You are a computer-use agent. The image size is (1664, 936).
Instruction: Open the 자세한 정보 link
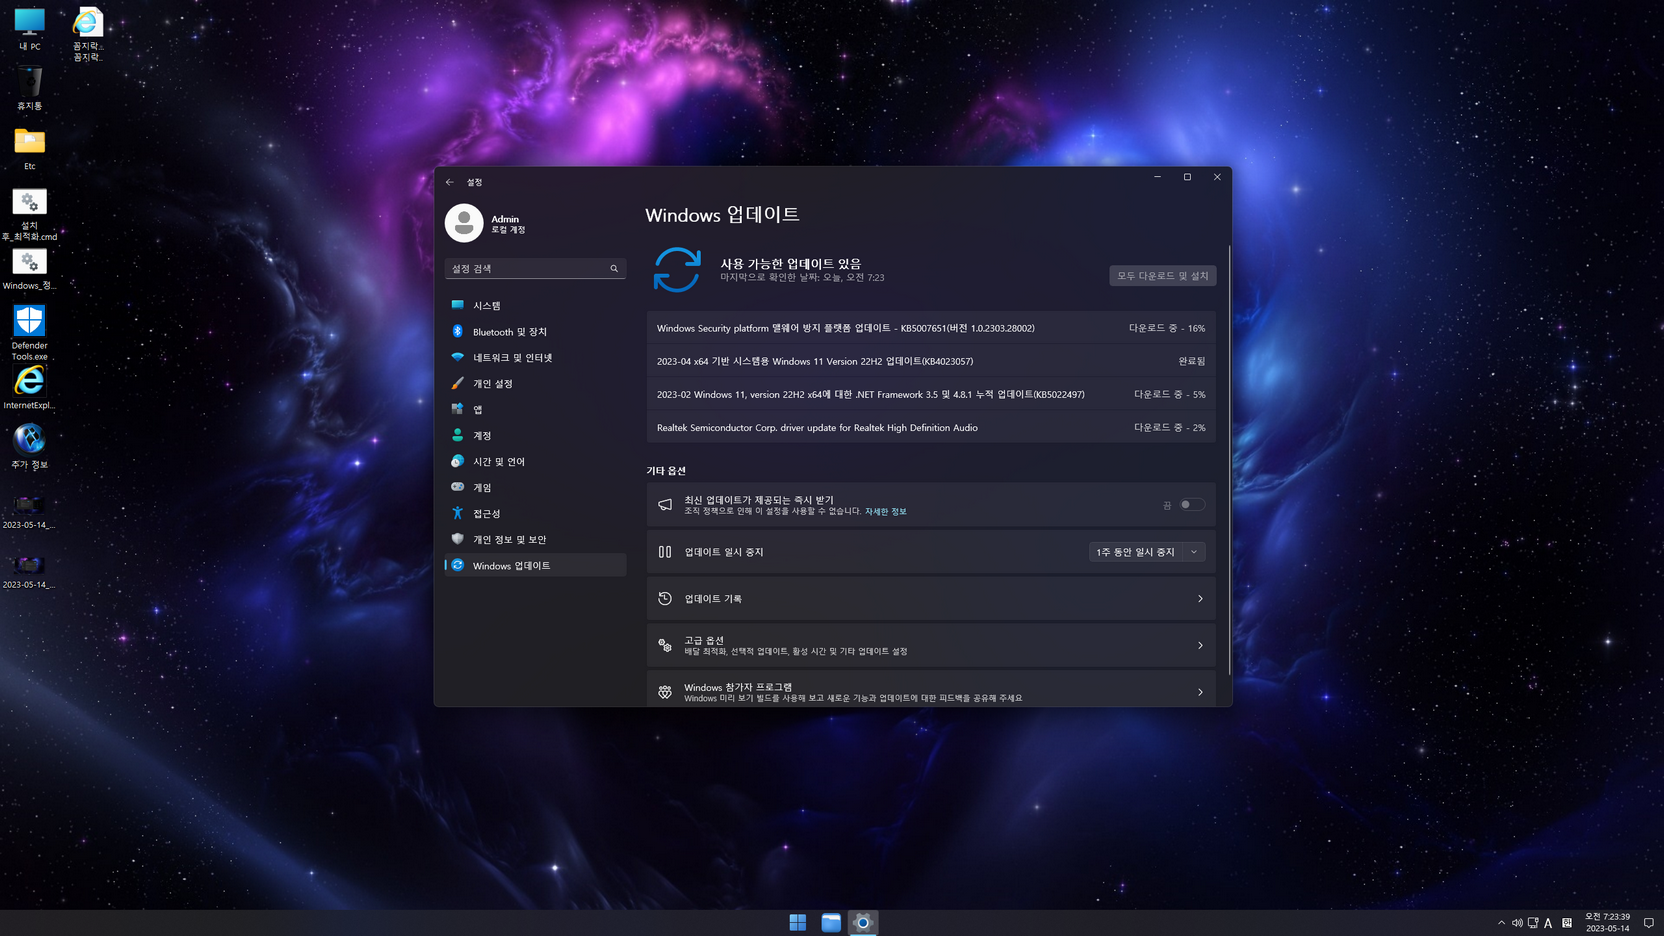tap(885, 511)
